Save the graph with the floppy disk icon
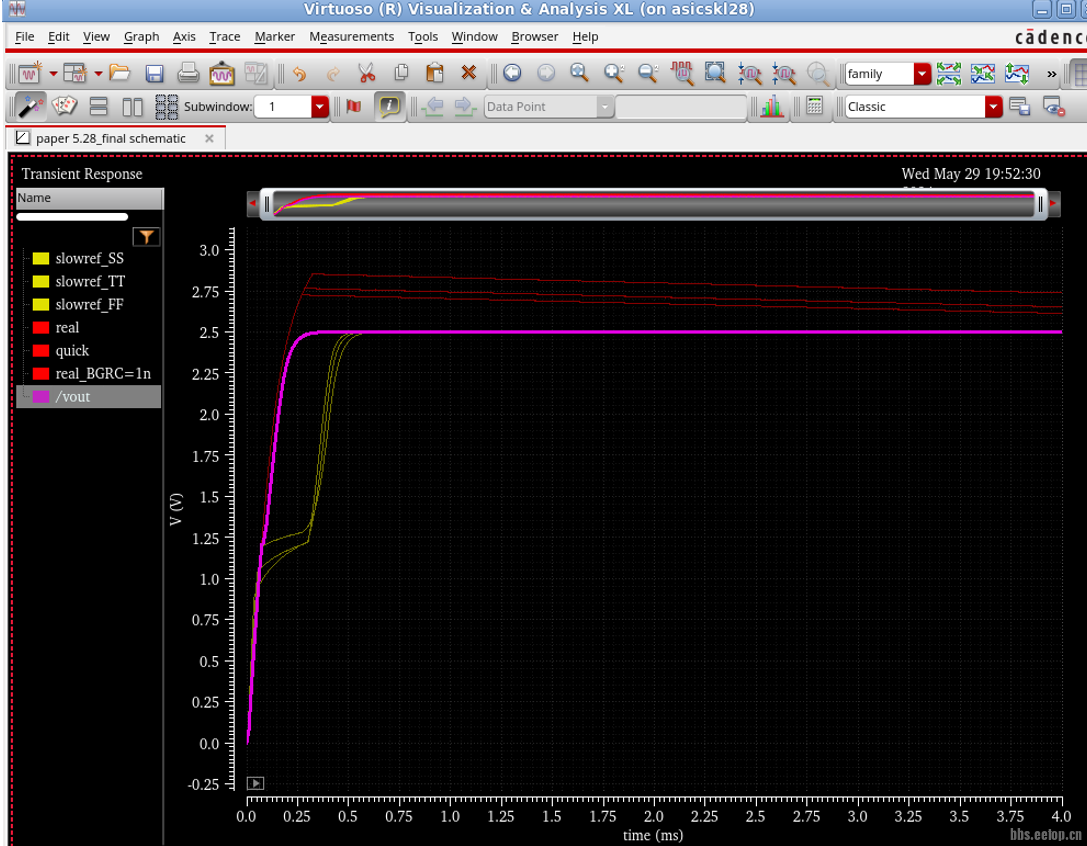This screenshot has width=1087, height=846. coord(154,73)
